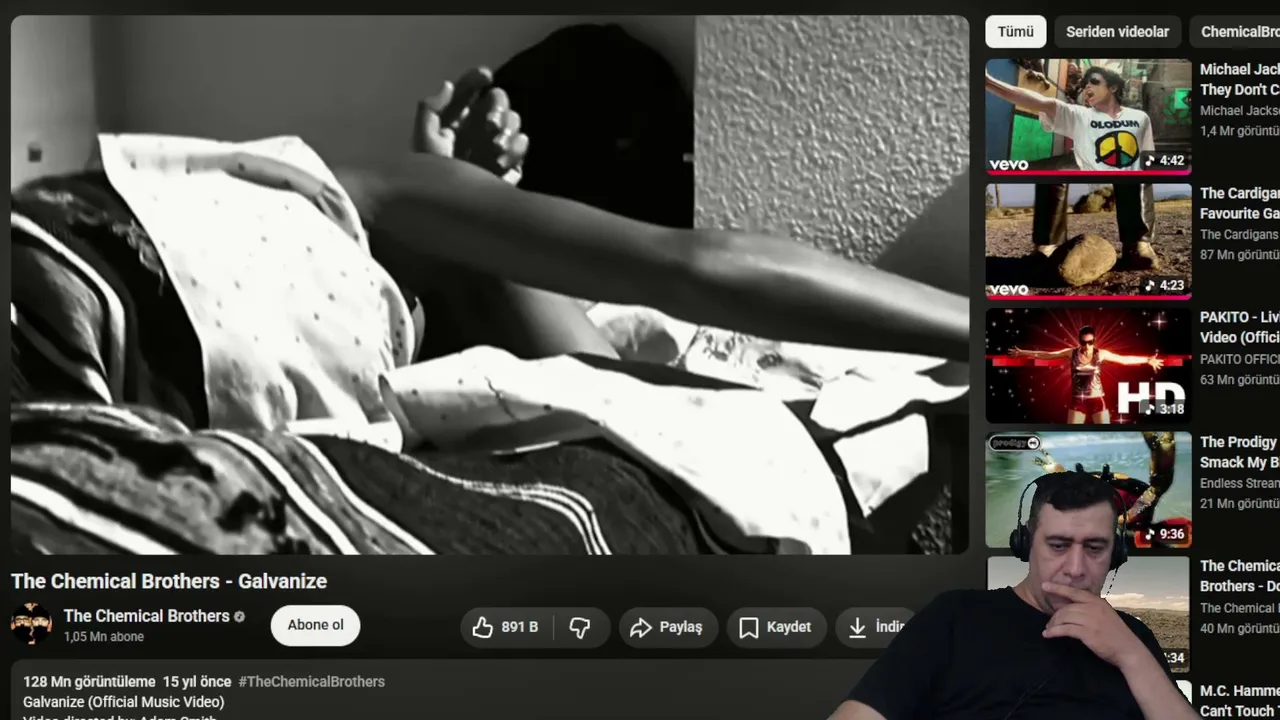Click the "1,4 Mn görünt…" view count
Viewport: 1280px width, 720px height.
coord(1240,131)
